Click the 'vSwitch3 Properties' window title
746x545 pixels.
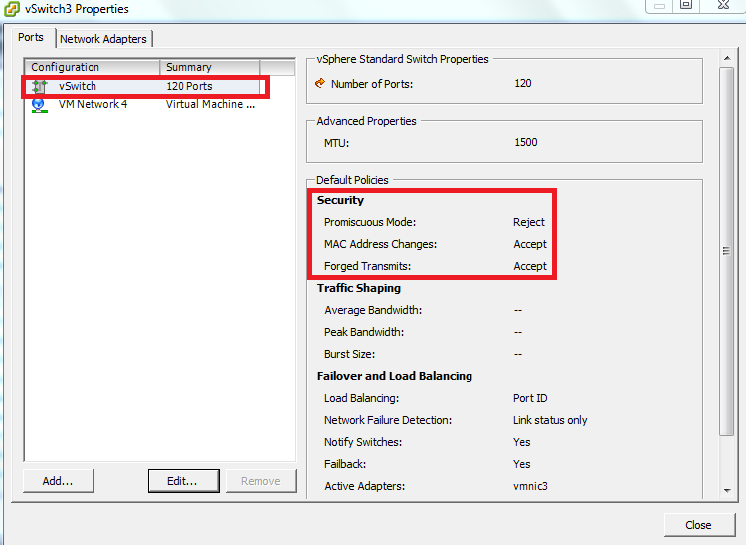click(x=77, y=9)
